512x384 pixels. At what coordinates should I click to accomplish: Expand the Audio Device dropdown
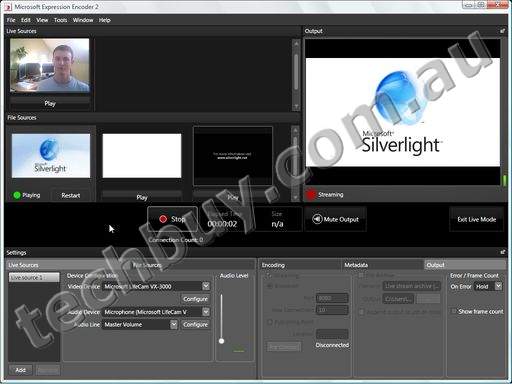pos(206,312)
